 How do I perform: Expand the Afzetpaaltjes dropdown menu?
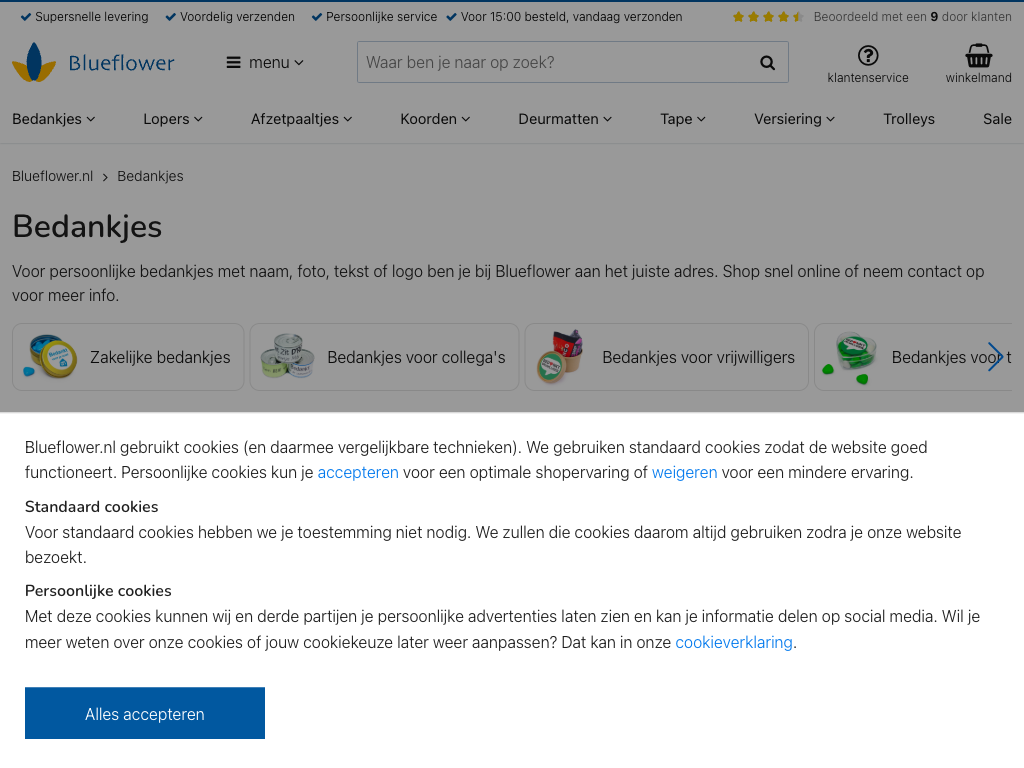coord(301,119)
